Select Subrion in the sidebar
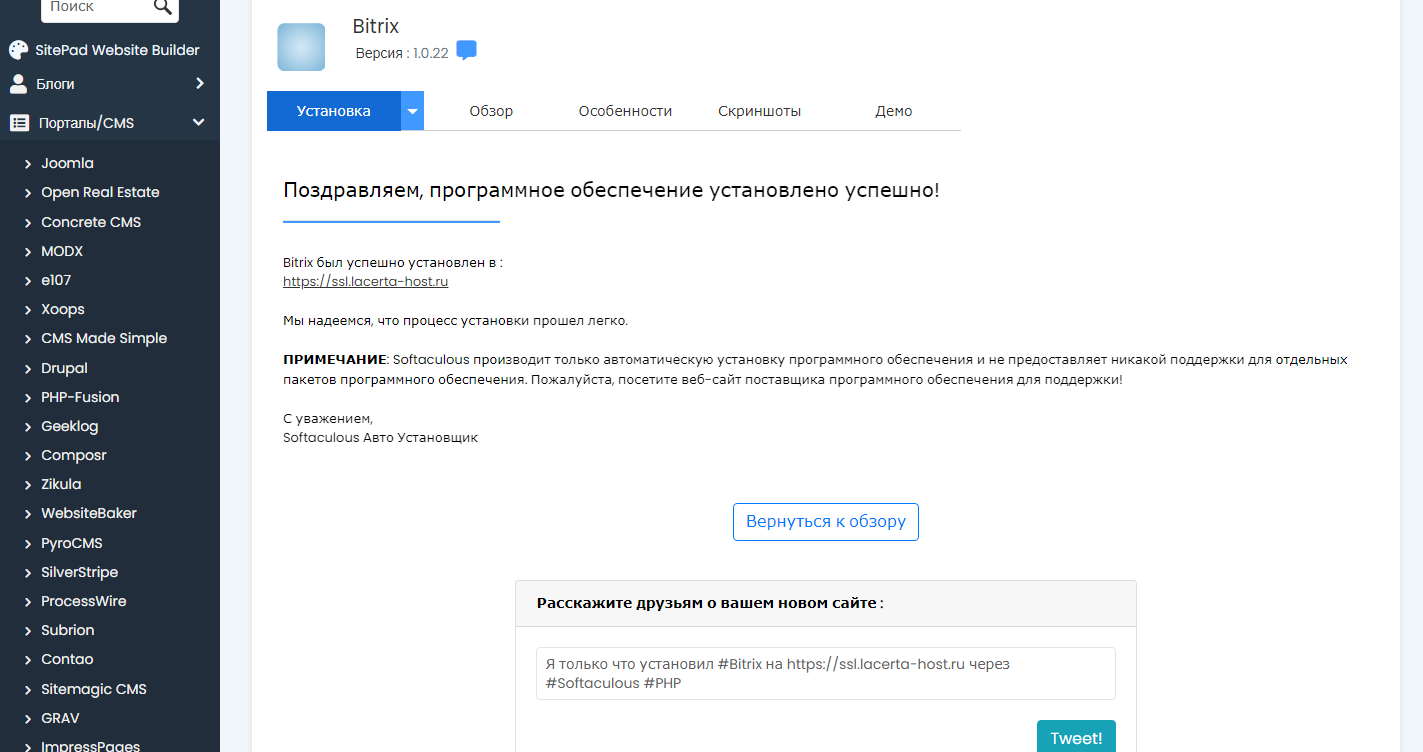The width and height of the screenshot is (1423, 752). pos(68,630)
